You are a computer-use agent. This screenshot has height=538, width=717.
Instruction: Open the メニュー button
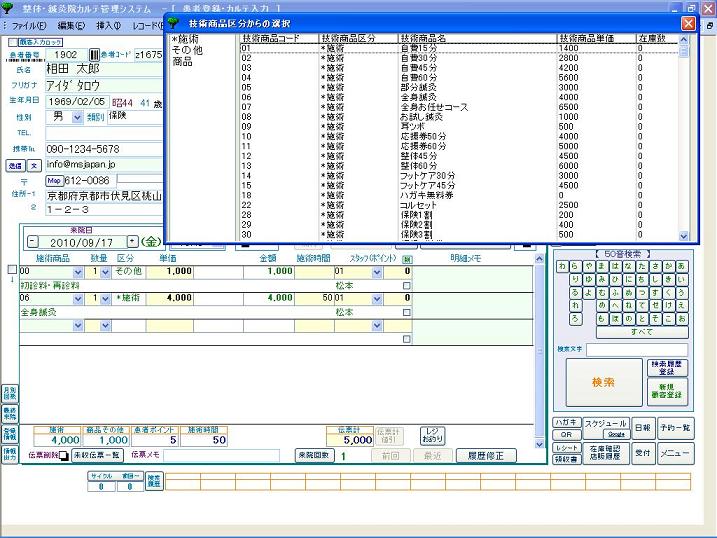pos(675,453)
